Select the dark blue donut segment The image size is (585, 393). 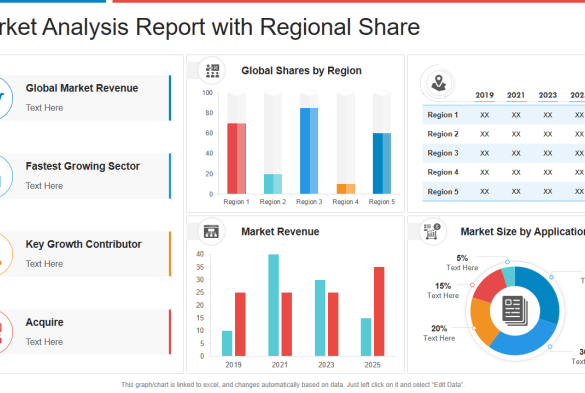point(542,293)
